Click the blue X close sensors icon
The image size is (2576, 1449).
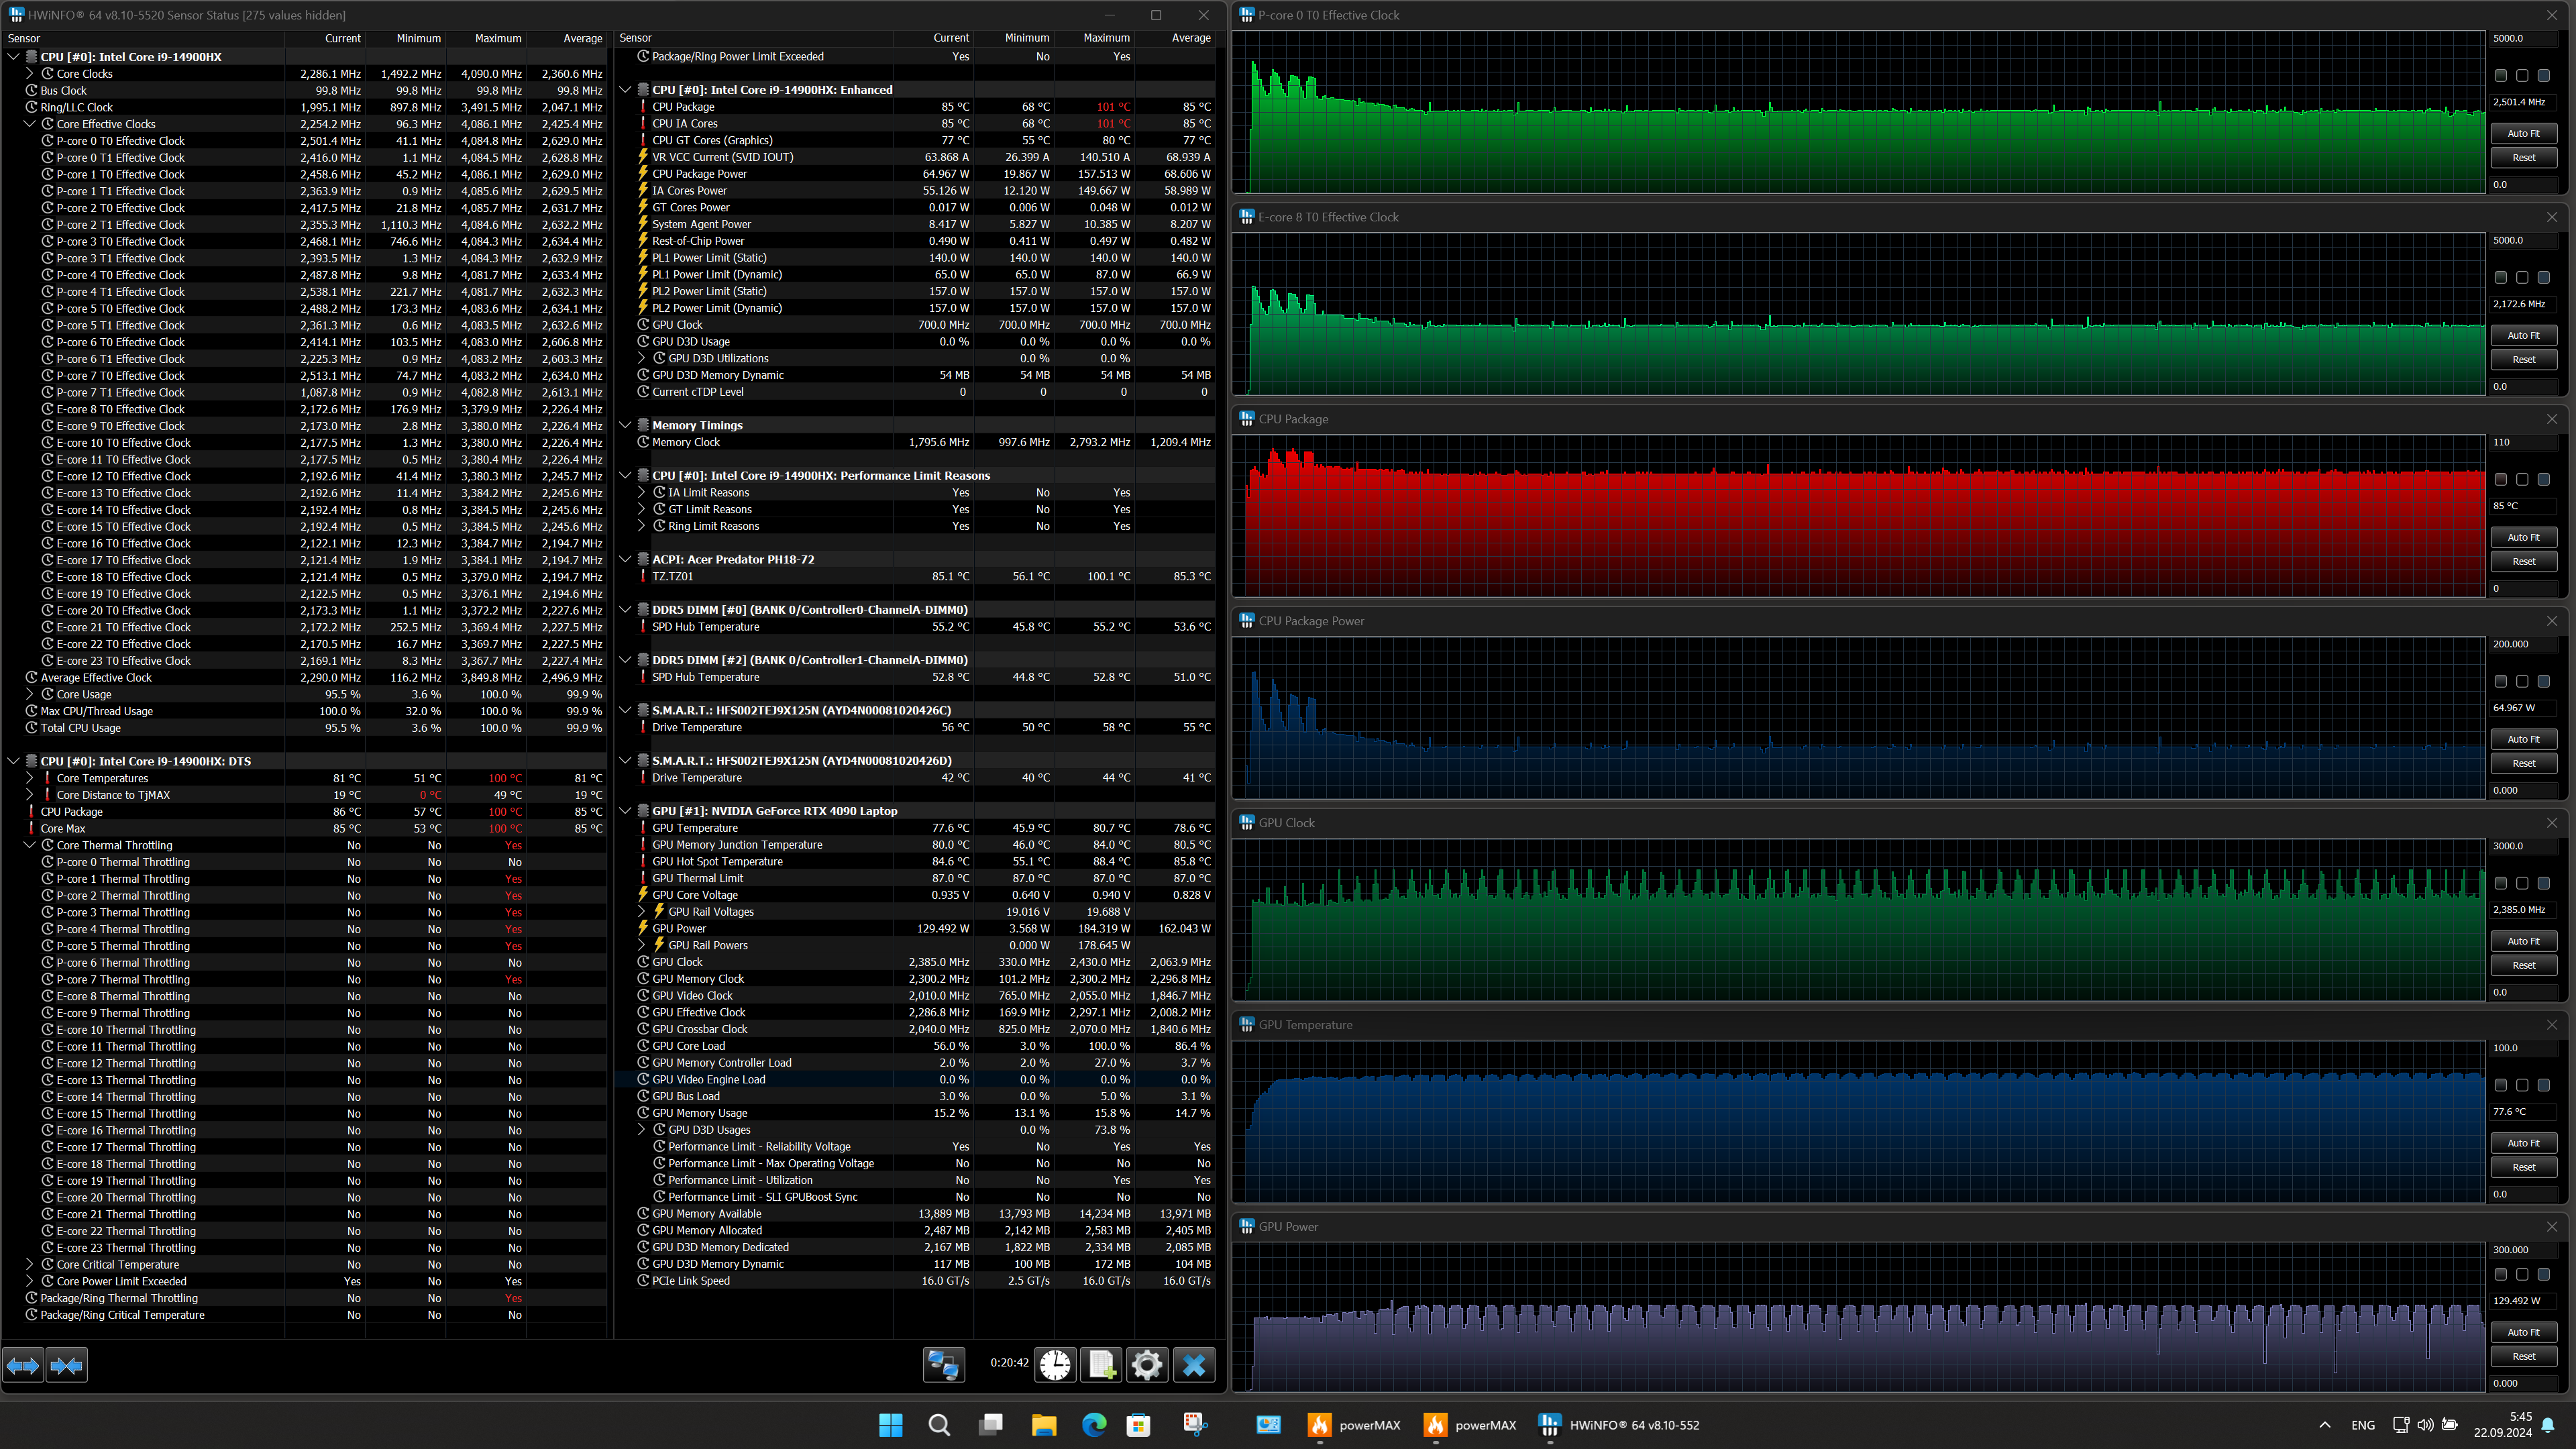1194,1365
